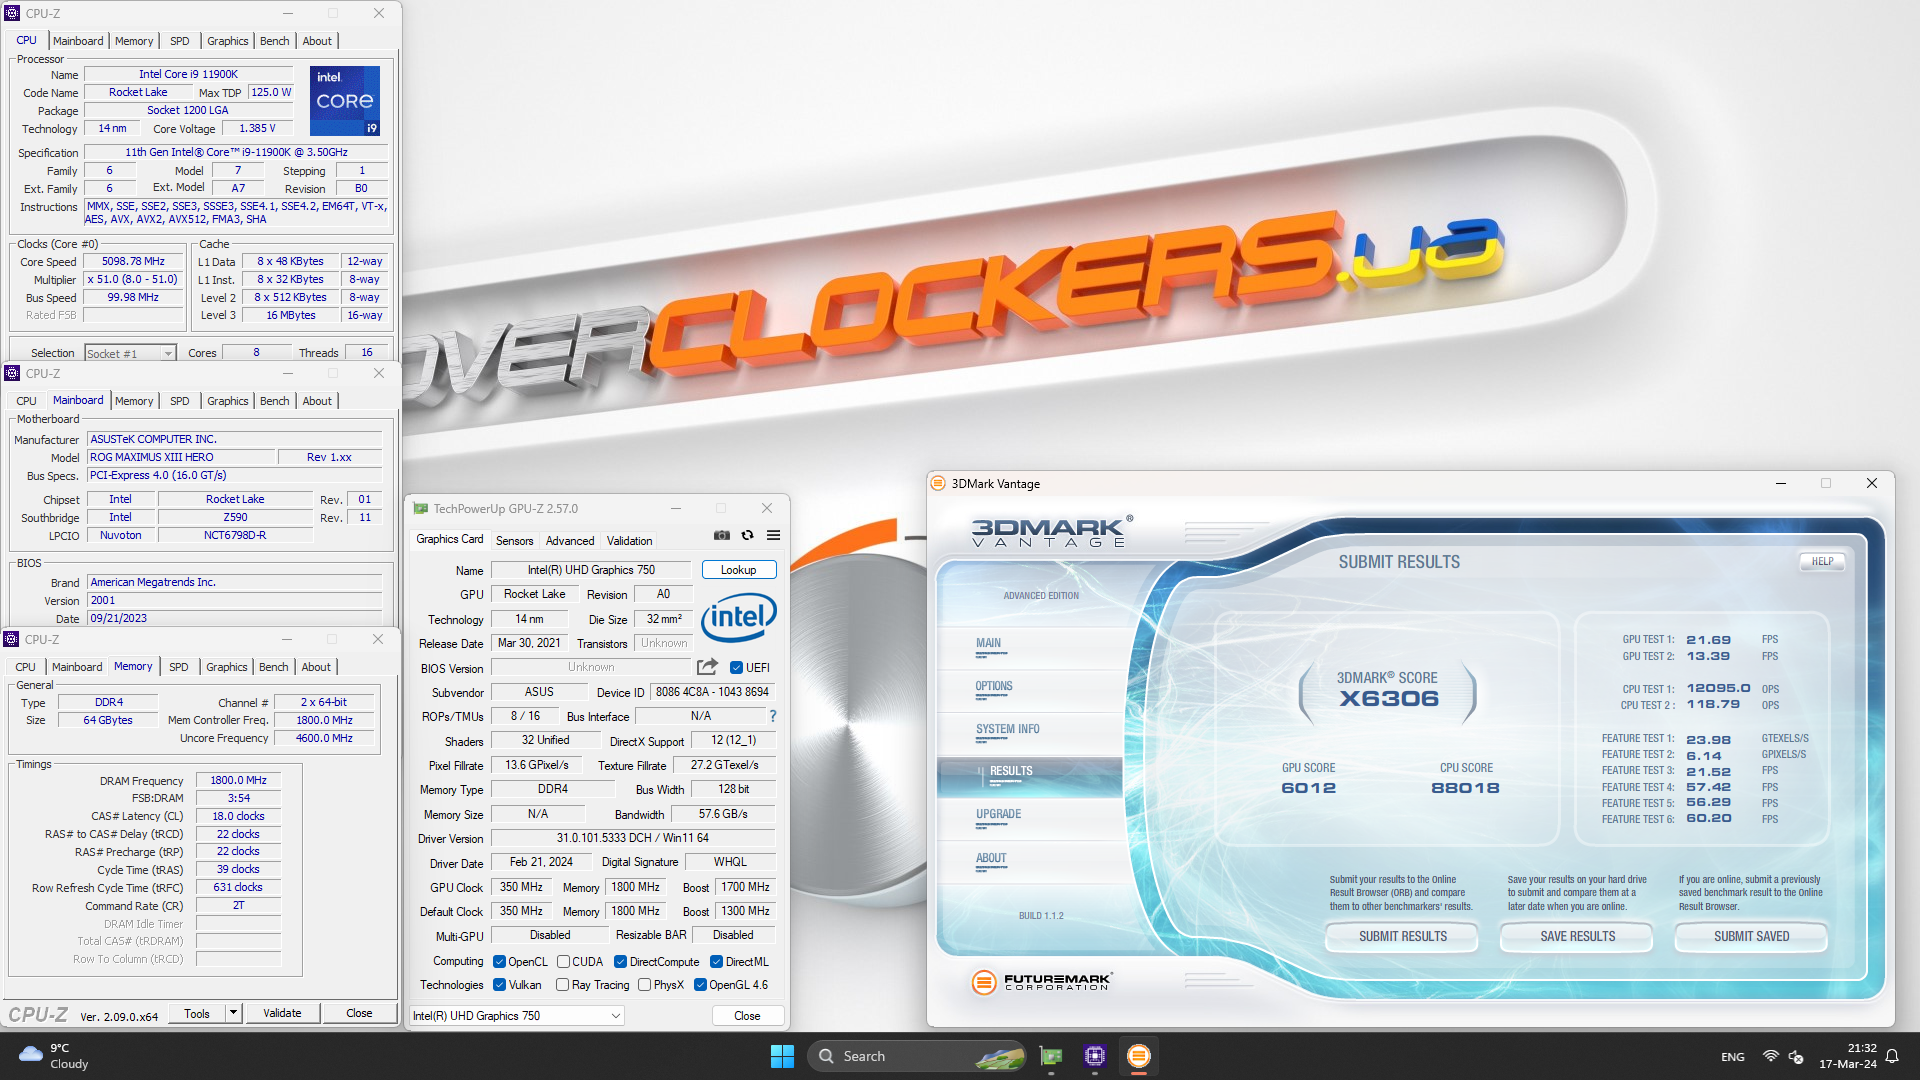
Task: Open the GPU-Z hamburger menu
Action: click(773, 535)
